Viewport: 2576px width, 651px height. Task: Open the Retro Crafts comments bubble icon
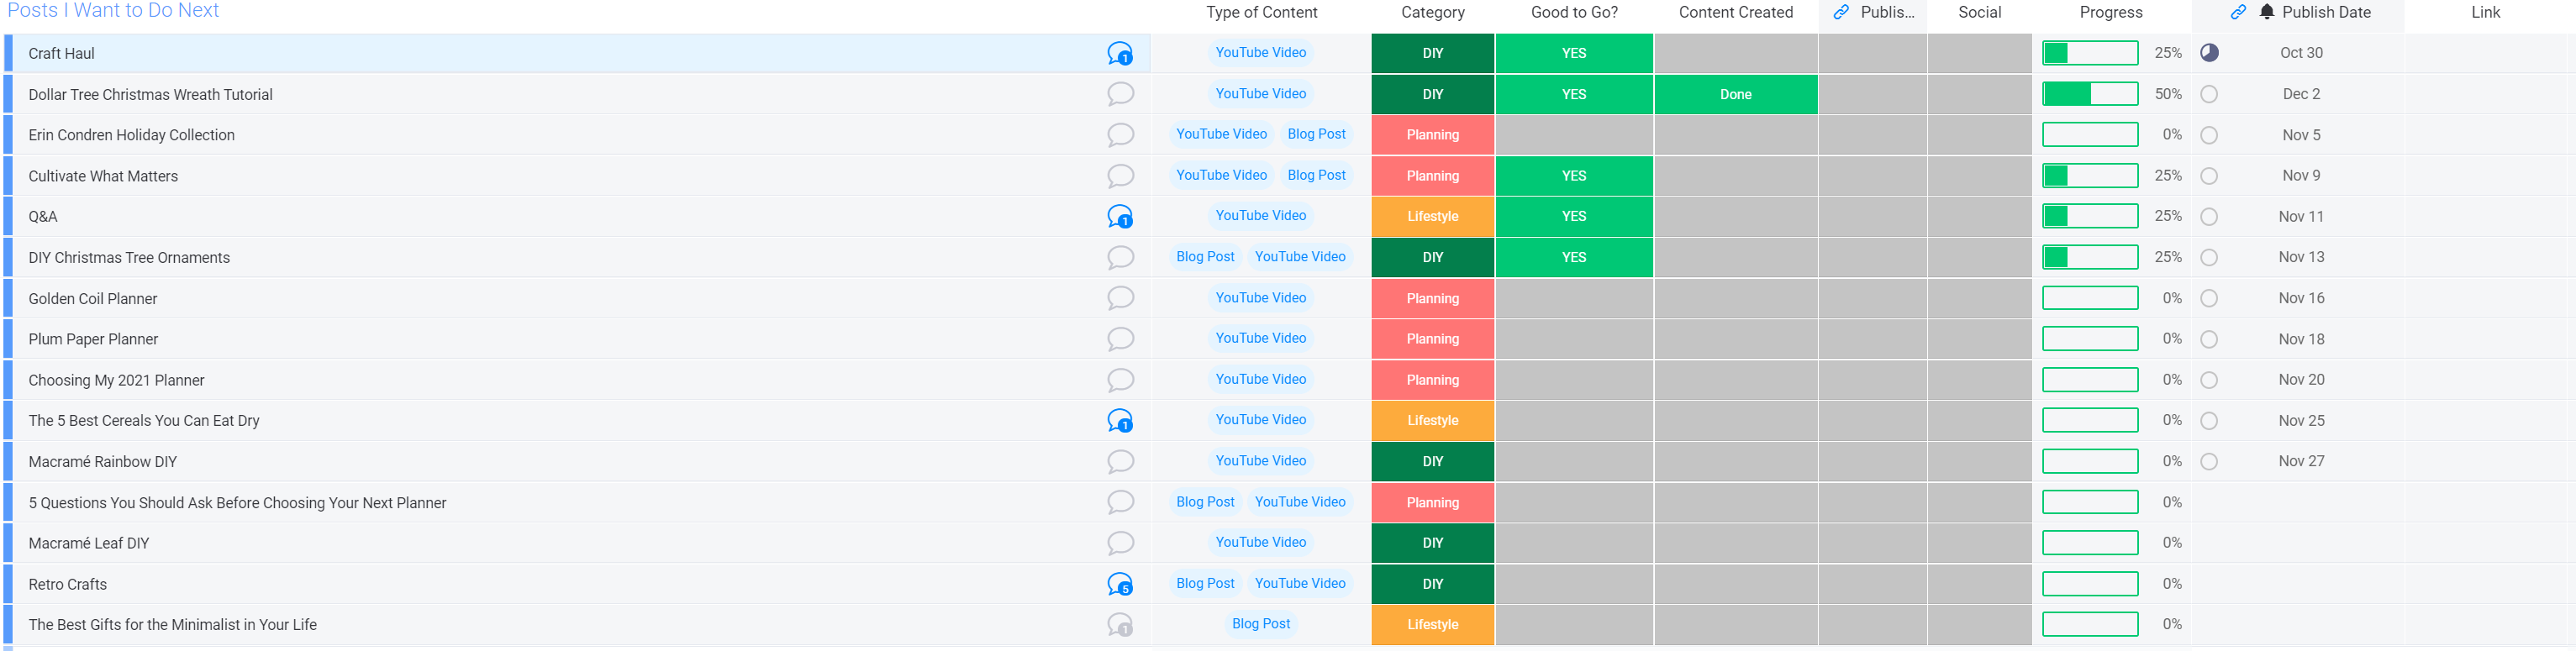point(1120,584)
